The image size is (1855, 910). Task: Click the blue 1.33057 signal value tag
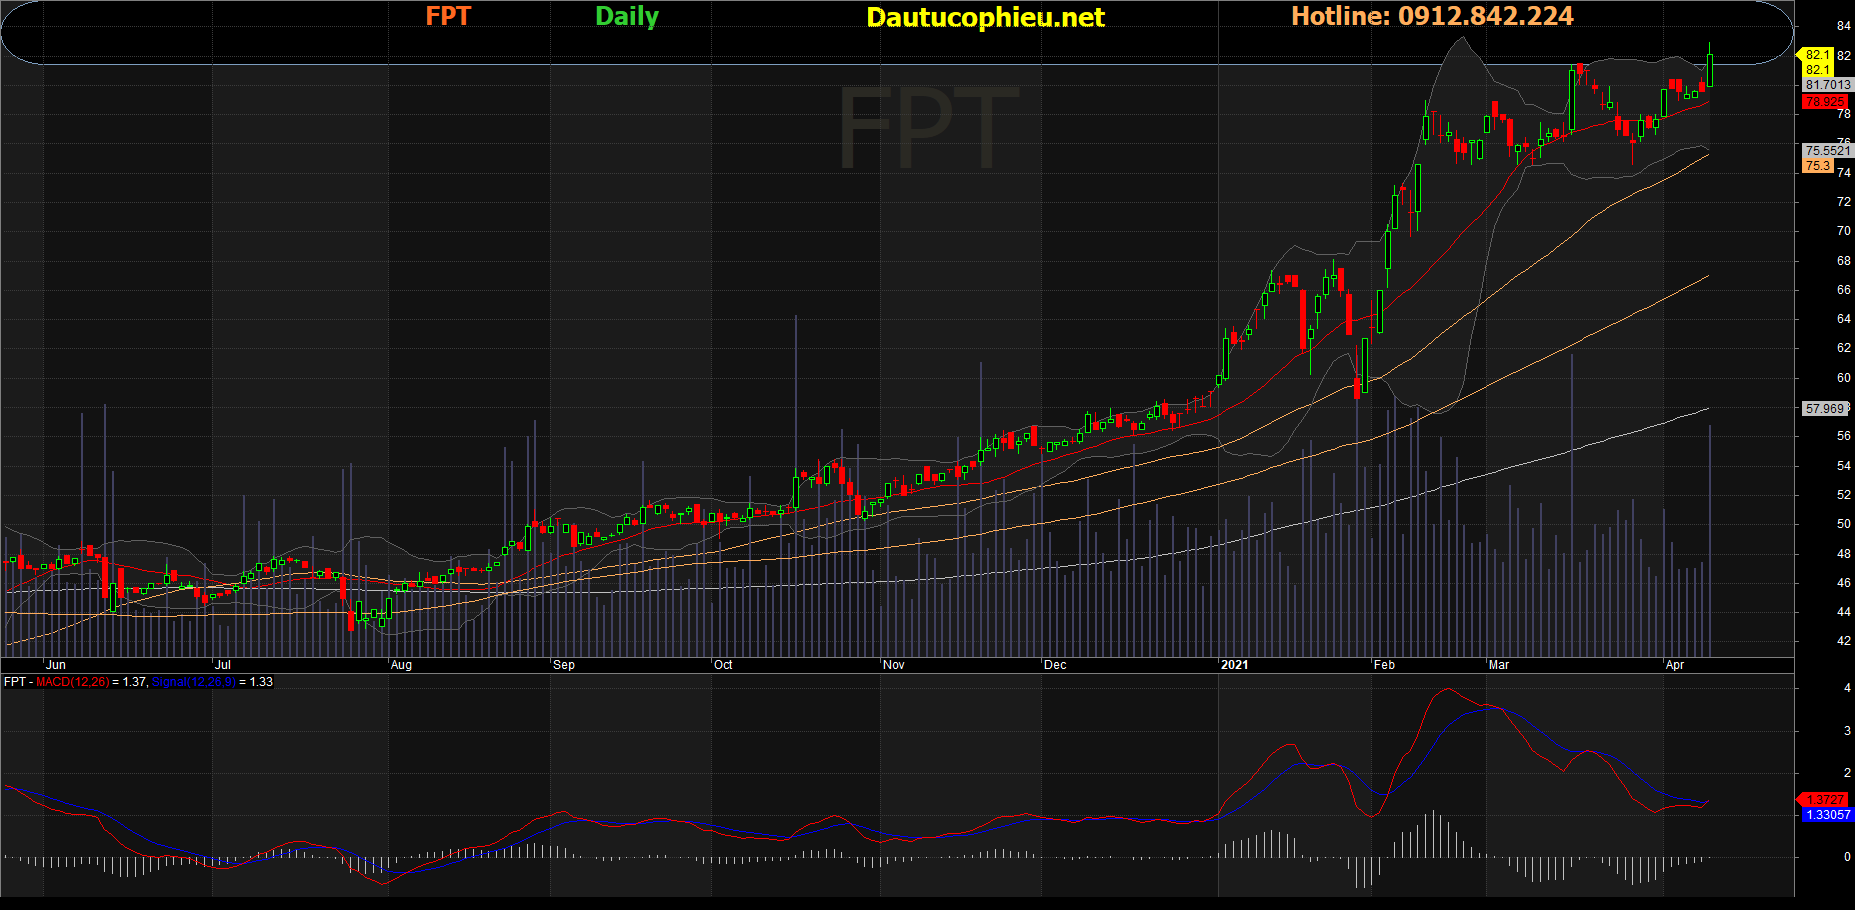coord(1828,815)
